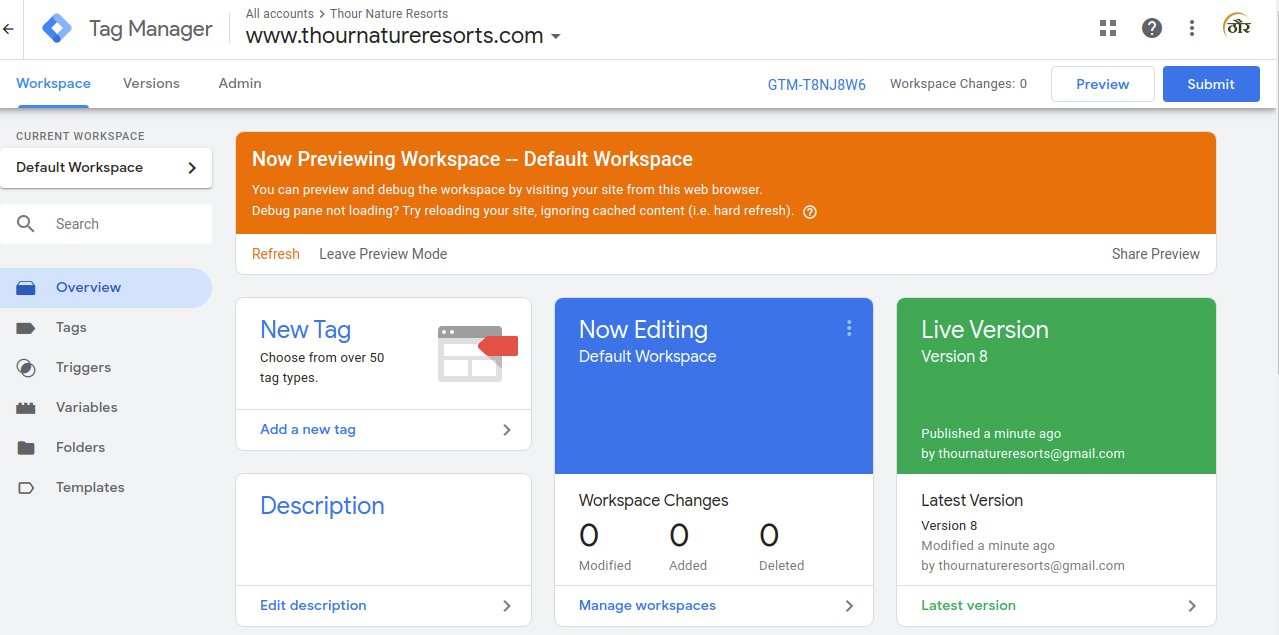Click the All accounts breadcrumb
This screenshot has height=635, width=1279.
click(x=279, y=14)
